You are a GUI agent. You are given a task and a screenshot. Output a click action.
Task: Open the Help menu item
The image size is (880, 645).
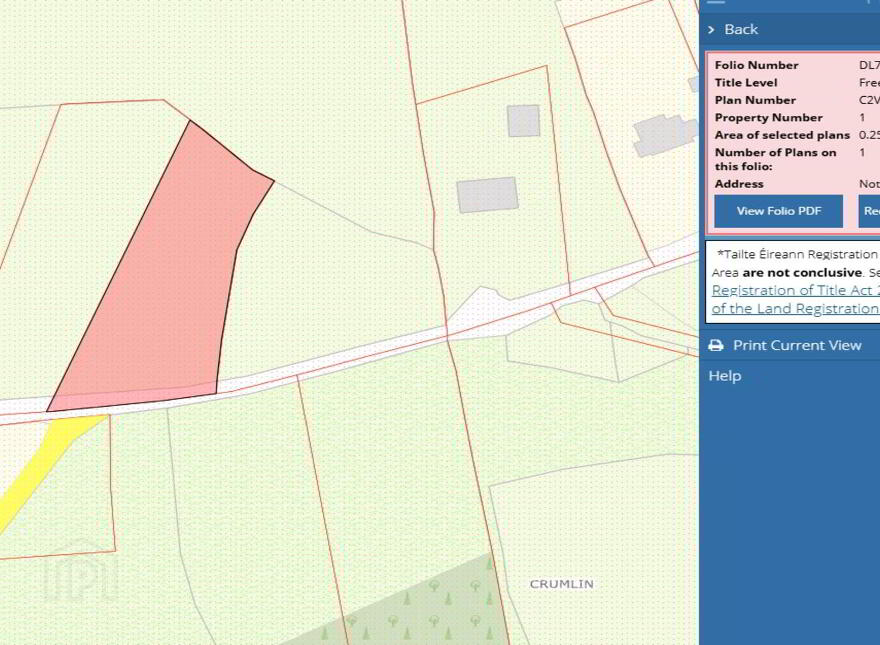(725, 376)
